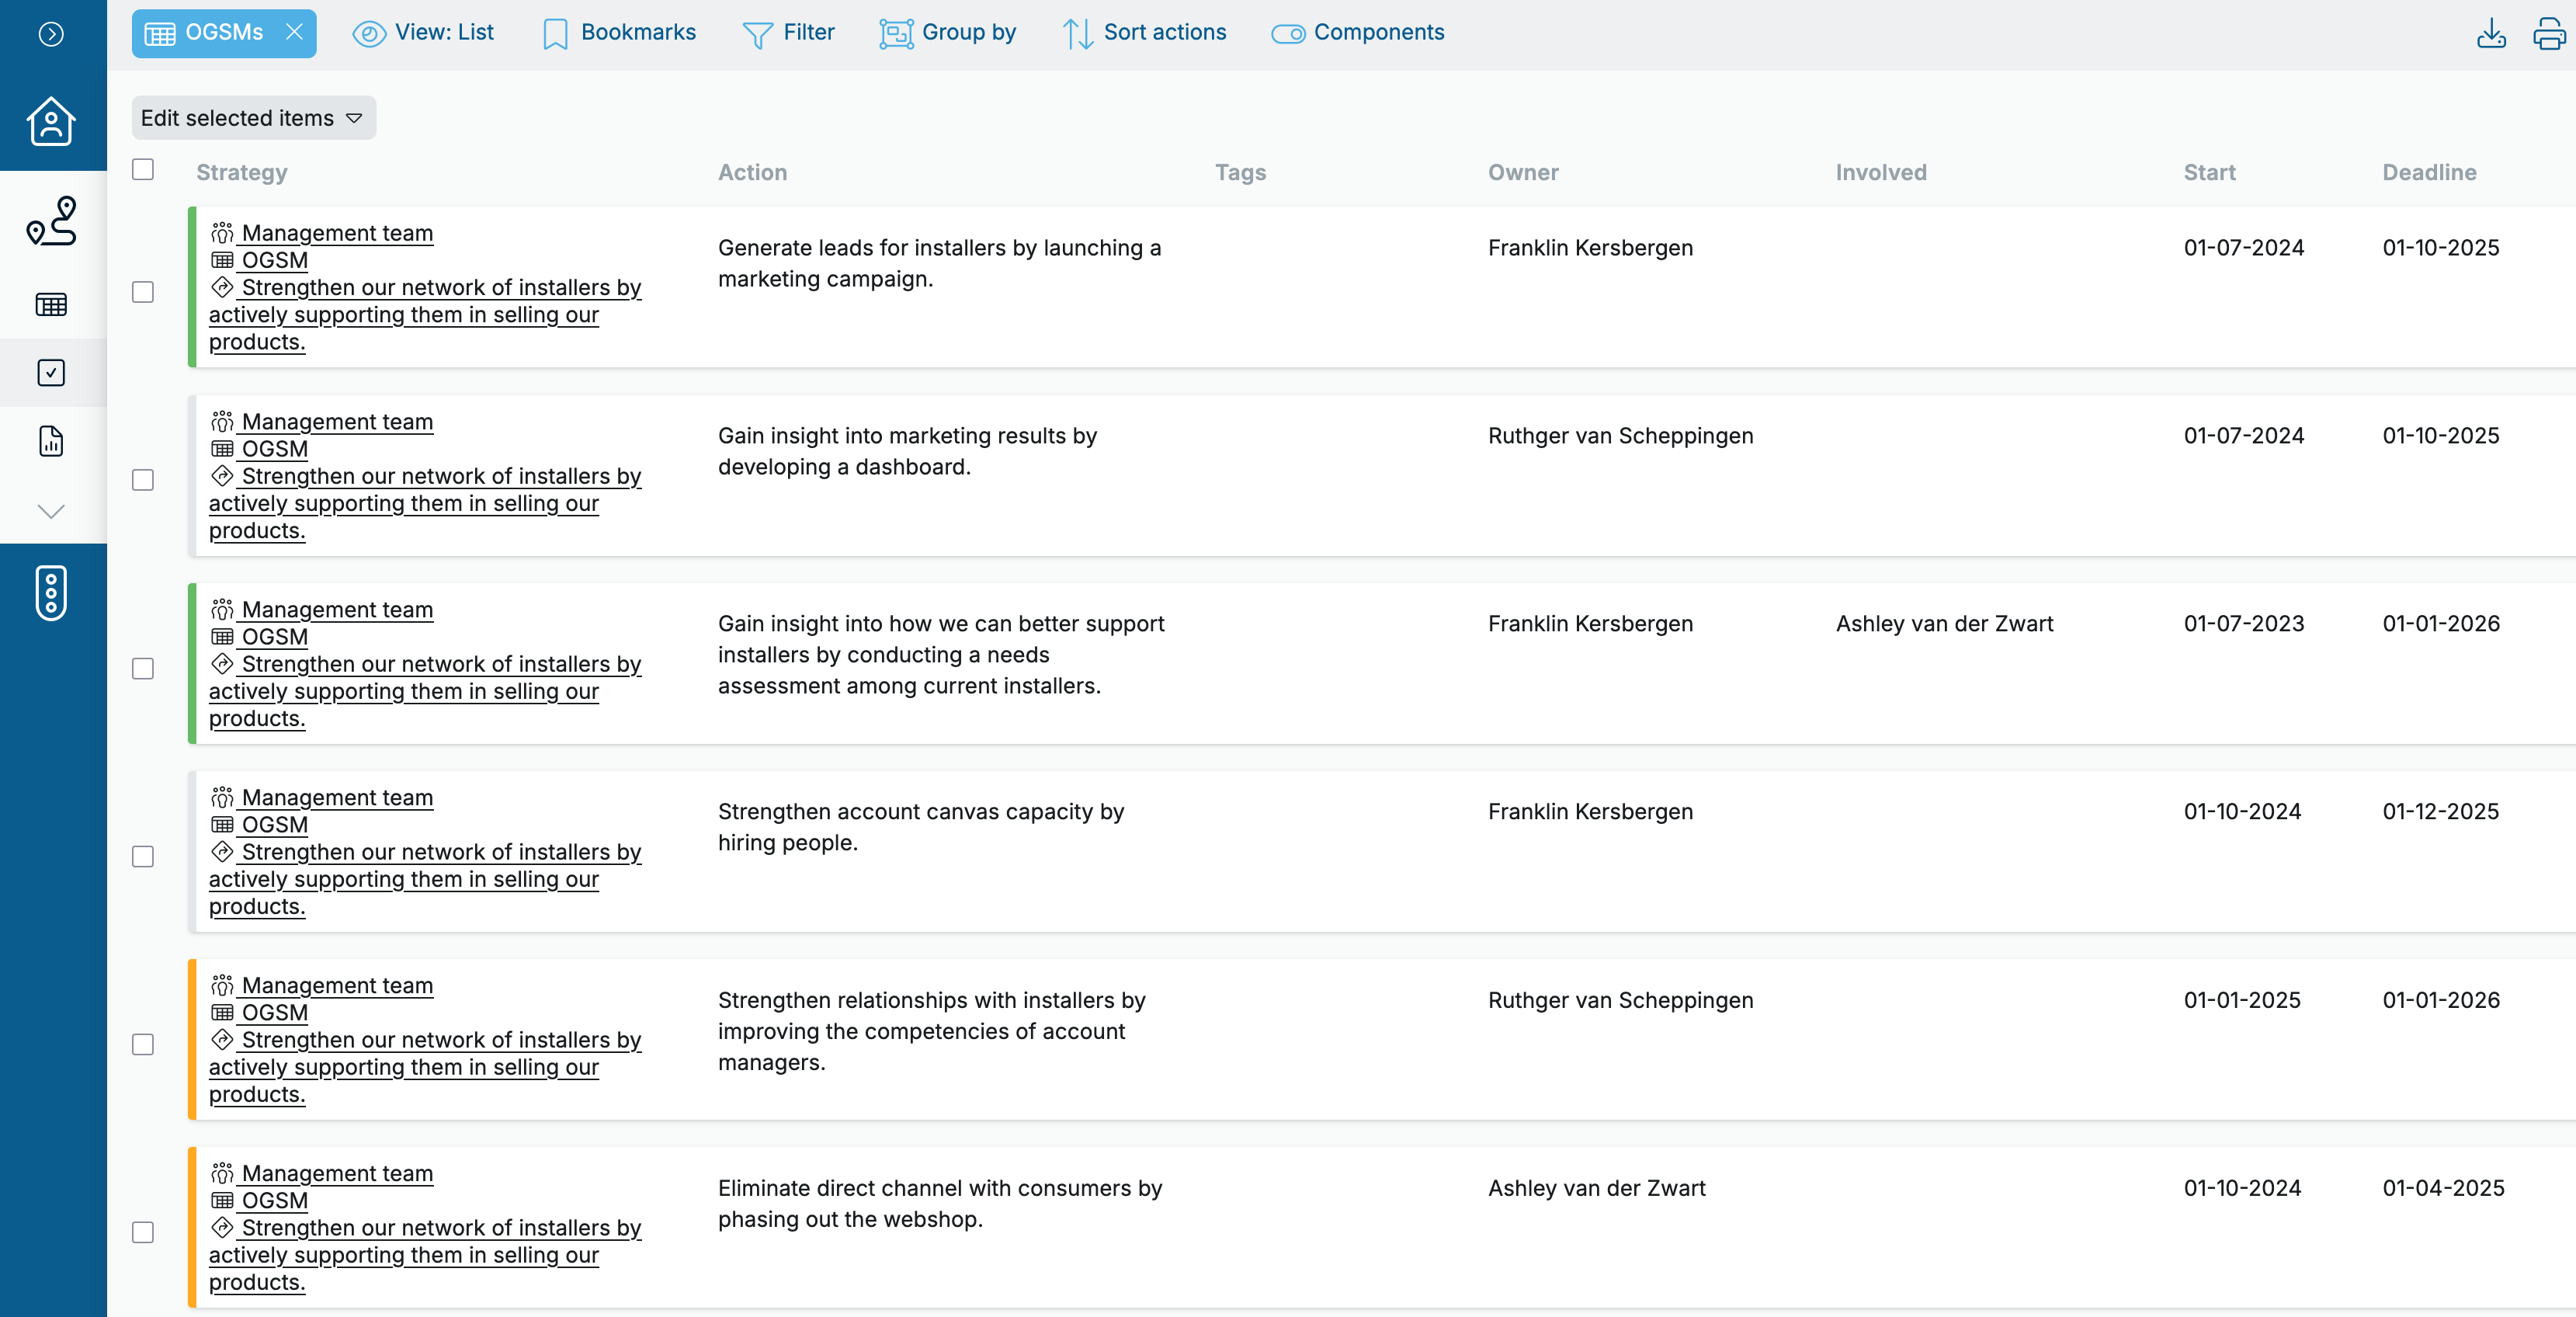Check the phasing out webshop row

coord(143,1232)
